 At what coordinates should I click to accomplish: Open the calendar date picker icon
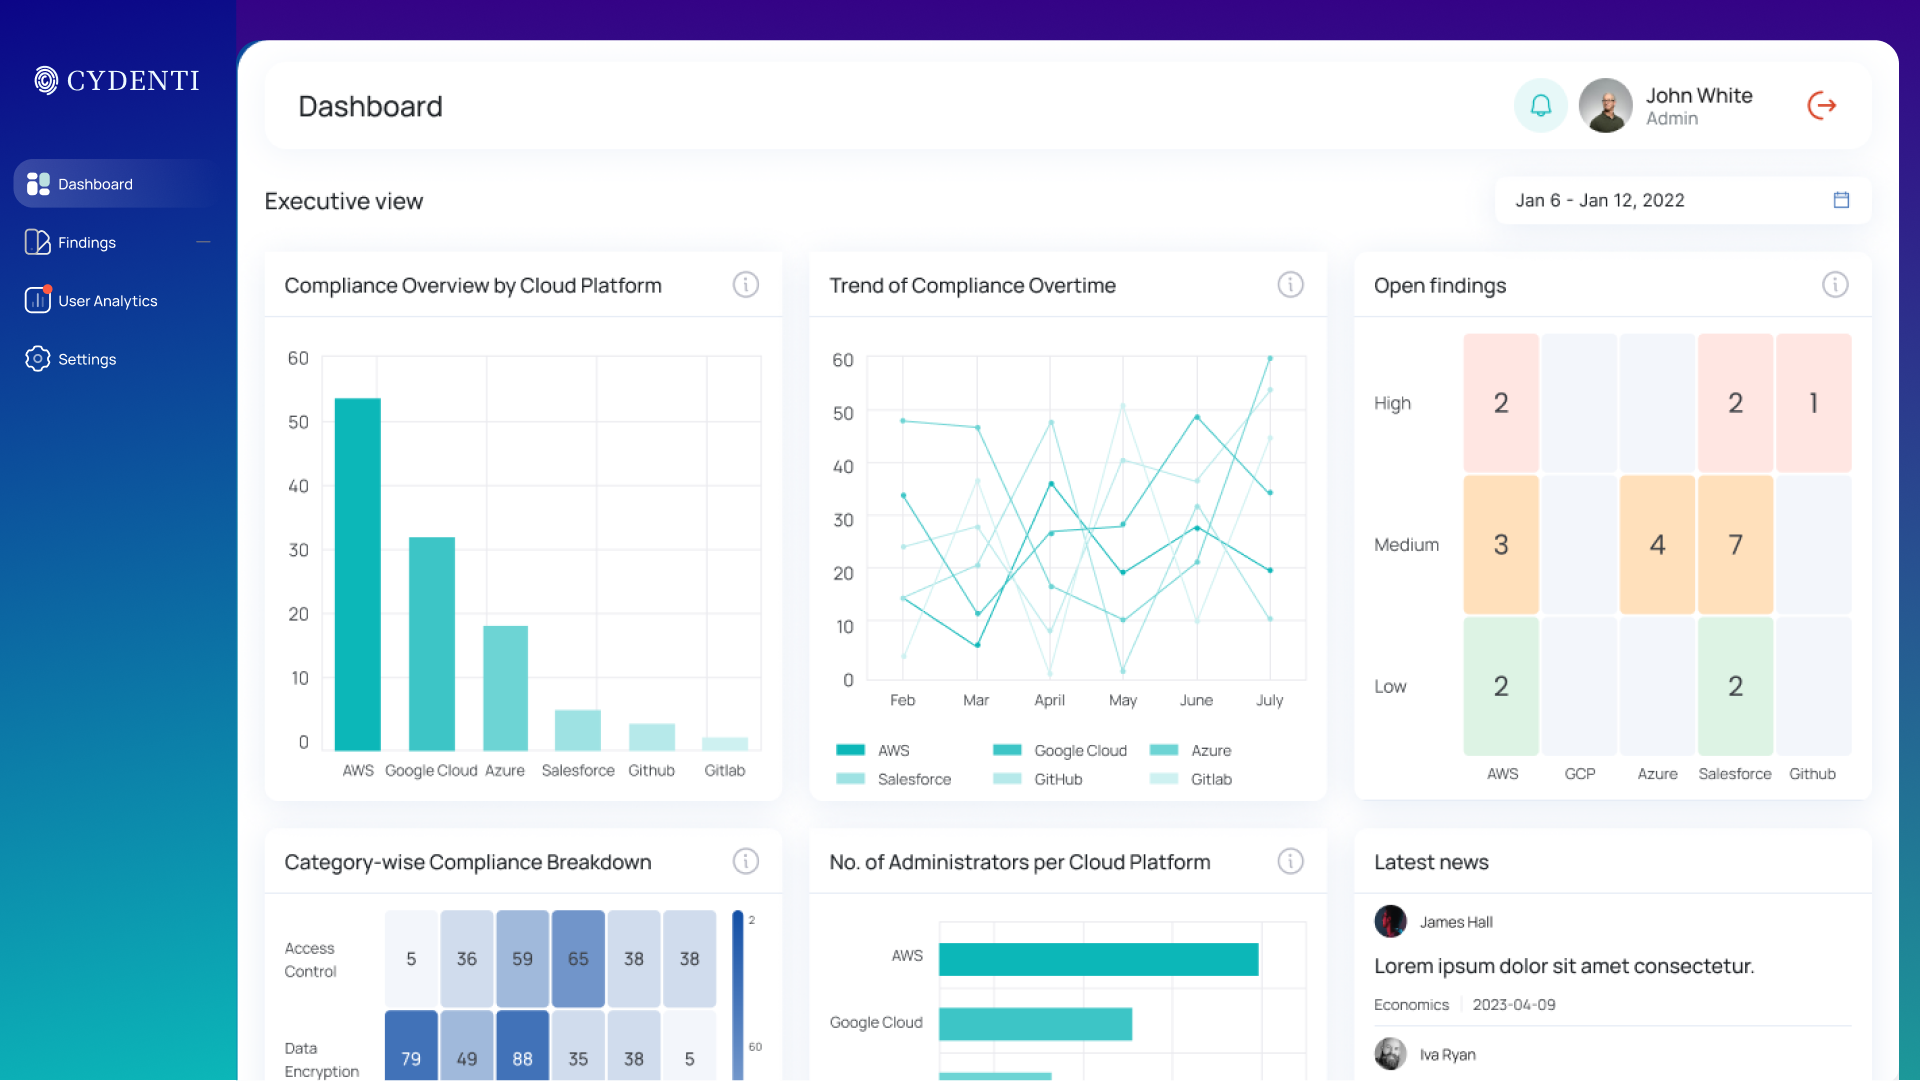point(1841,200)
